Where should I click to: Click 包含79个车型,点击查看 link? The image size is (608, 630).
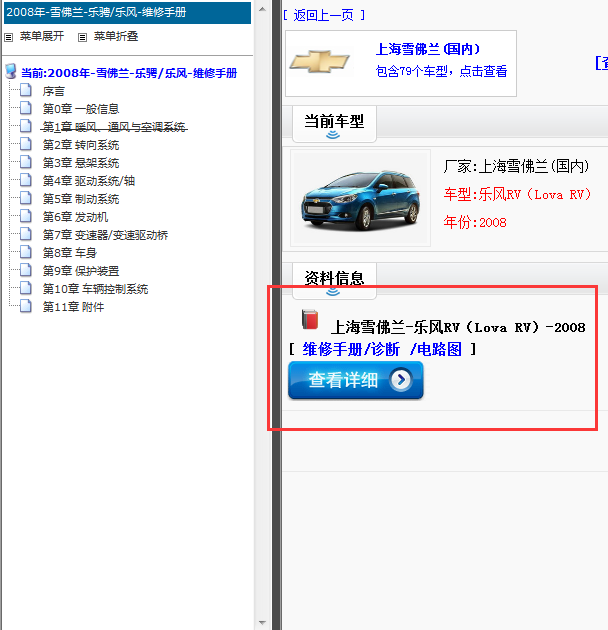coord(441,71)
